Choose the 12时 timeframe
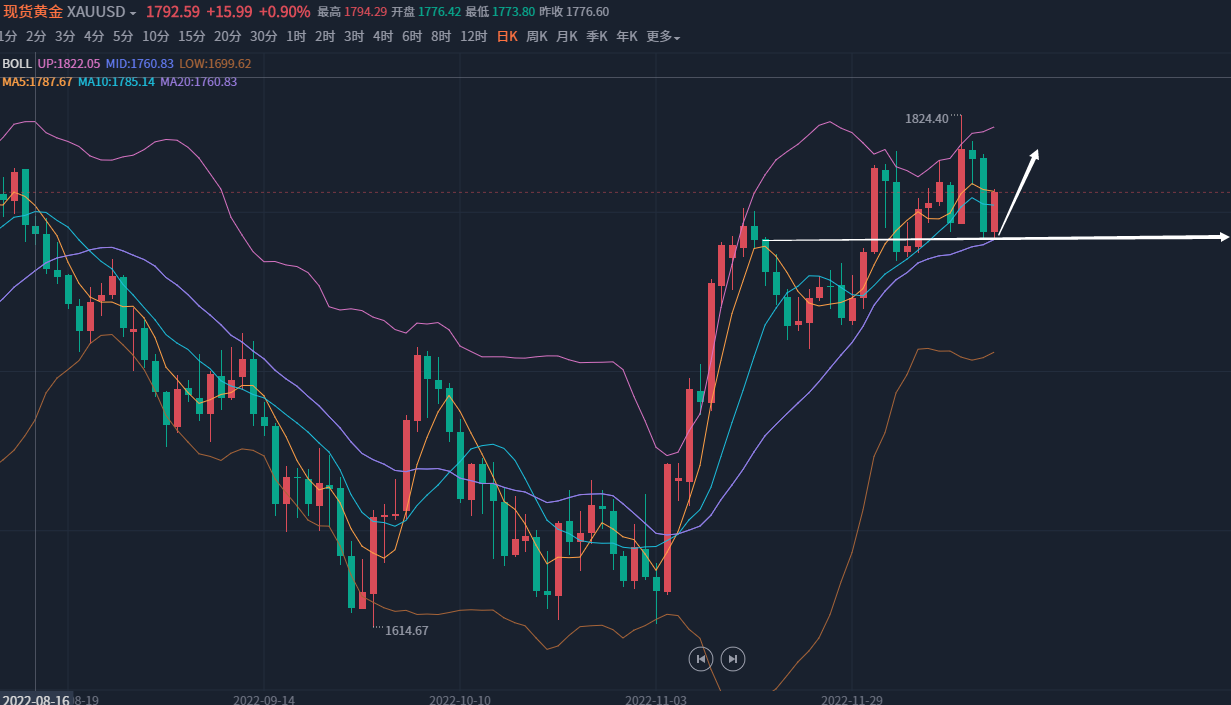 (x=474, y=37)
